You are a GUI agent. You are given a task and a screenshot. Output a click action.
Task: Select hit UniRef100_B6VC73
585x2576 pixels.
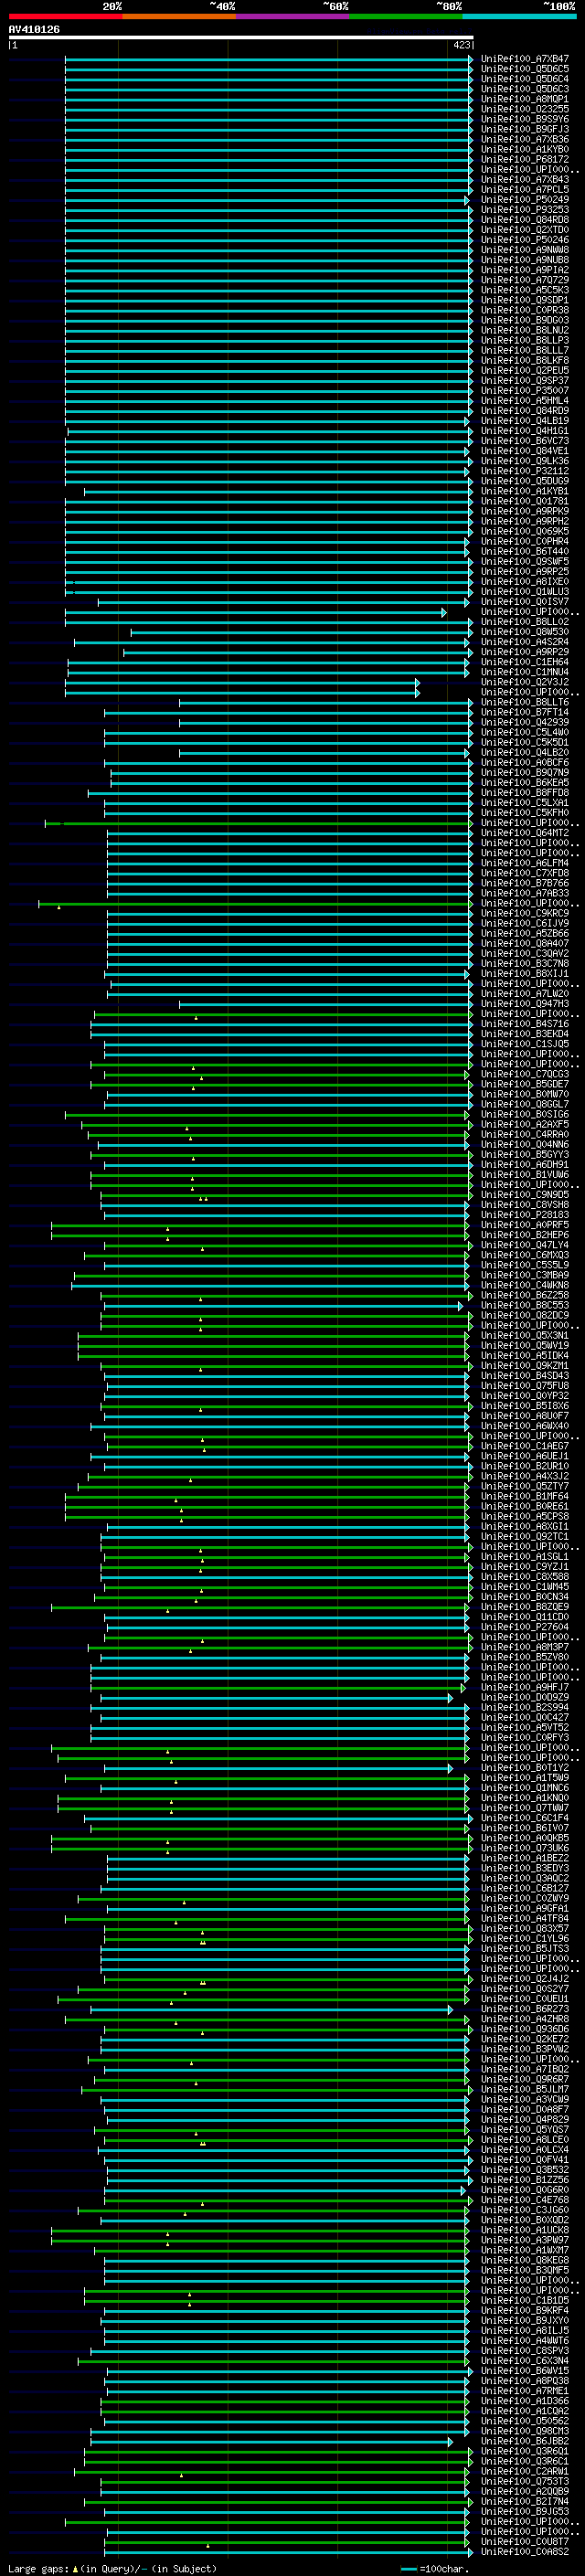tap(525, 441)
